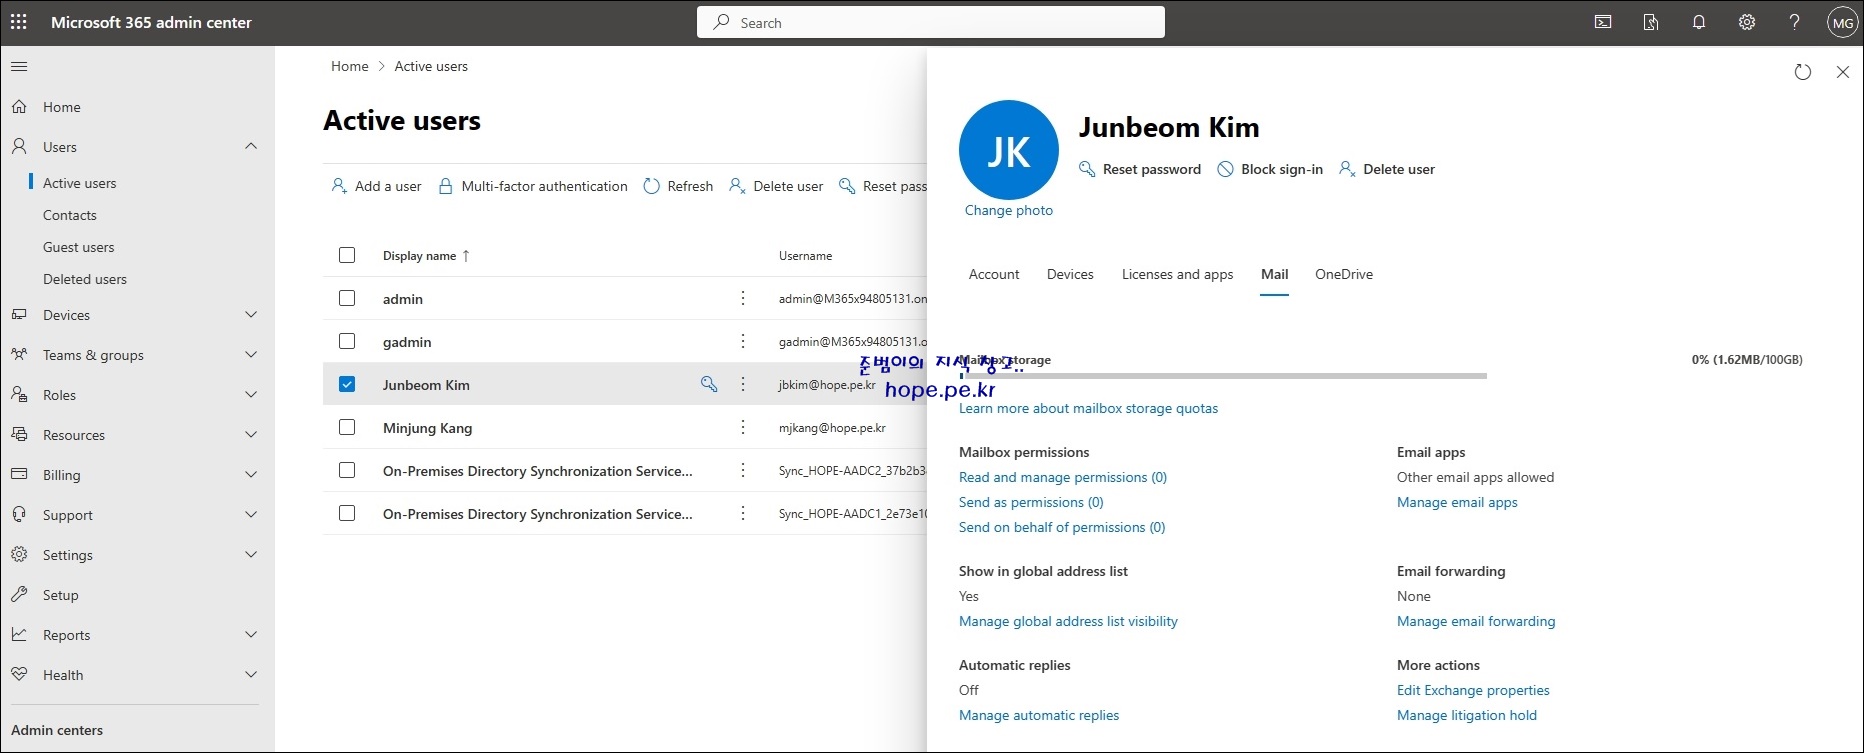Check Sync_HOPE-AADC2 service account checkbox
Screen dimensions: 1864x753
click(347, 470)
